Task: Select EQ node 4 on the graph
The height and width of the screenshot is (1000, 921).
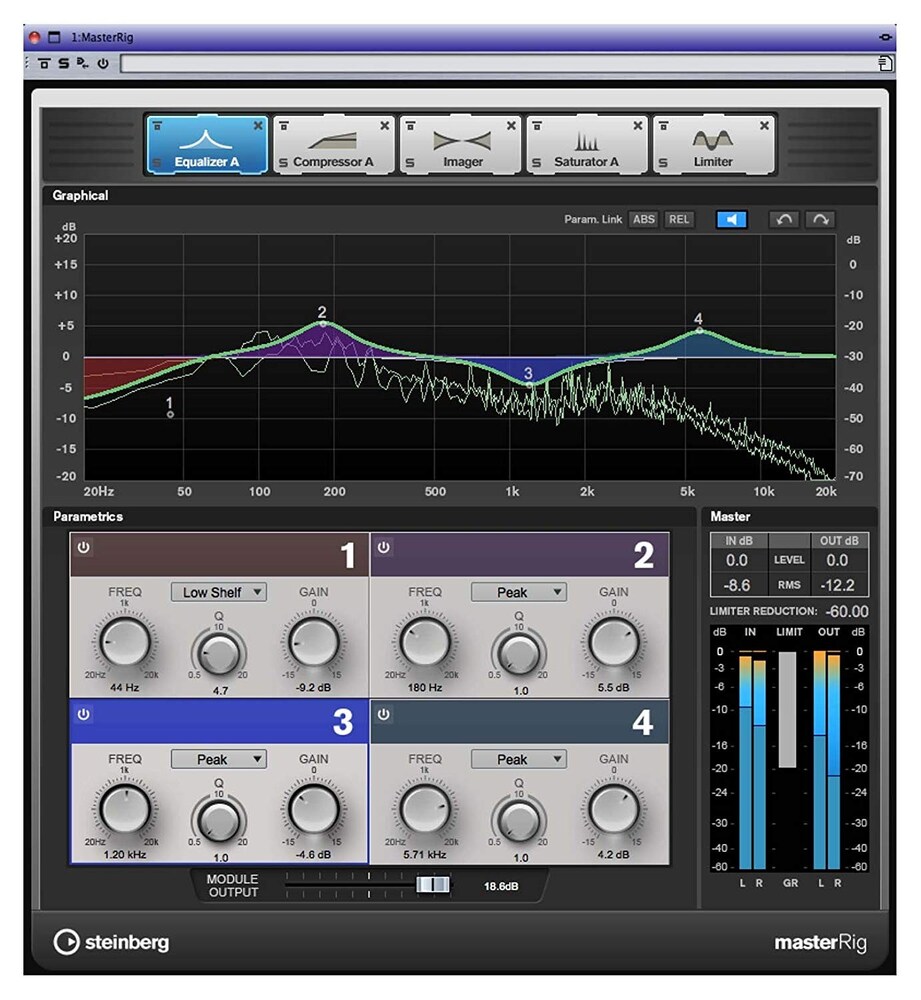Action: (x=699, y=330)
